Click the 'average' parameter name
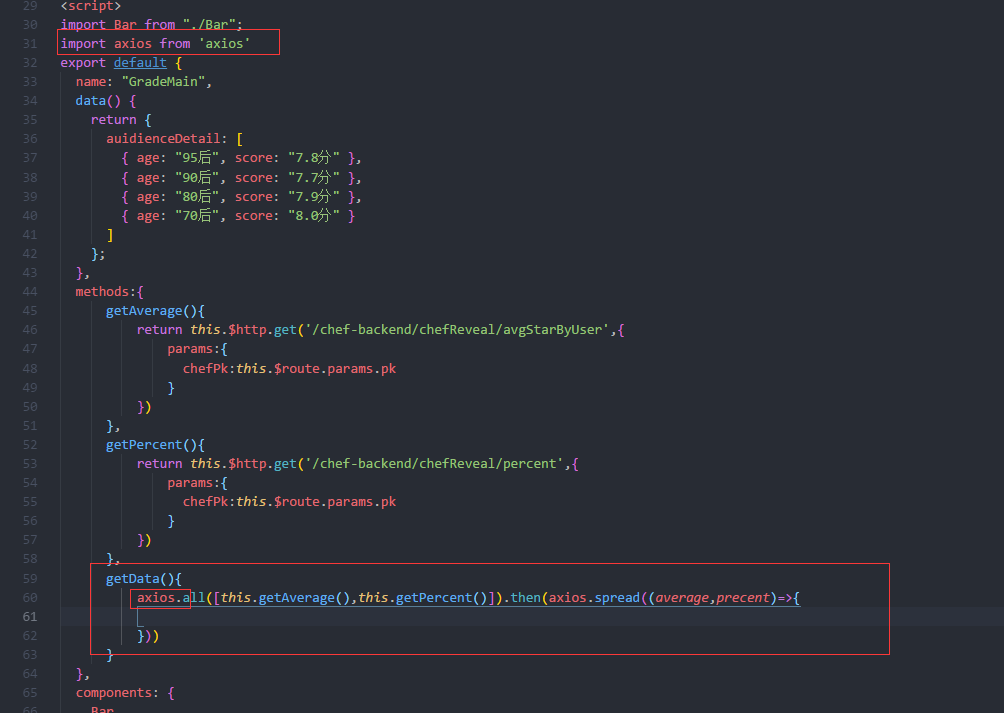Screen dimensions: 1004x713 point(682,598)
